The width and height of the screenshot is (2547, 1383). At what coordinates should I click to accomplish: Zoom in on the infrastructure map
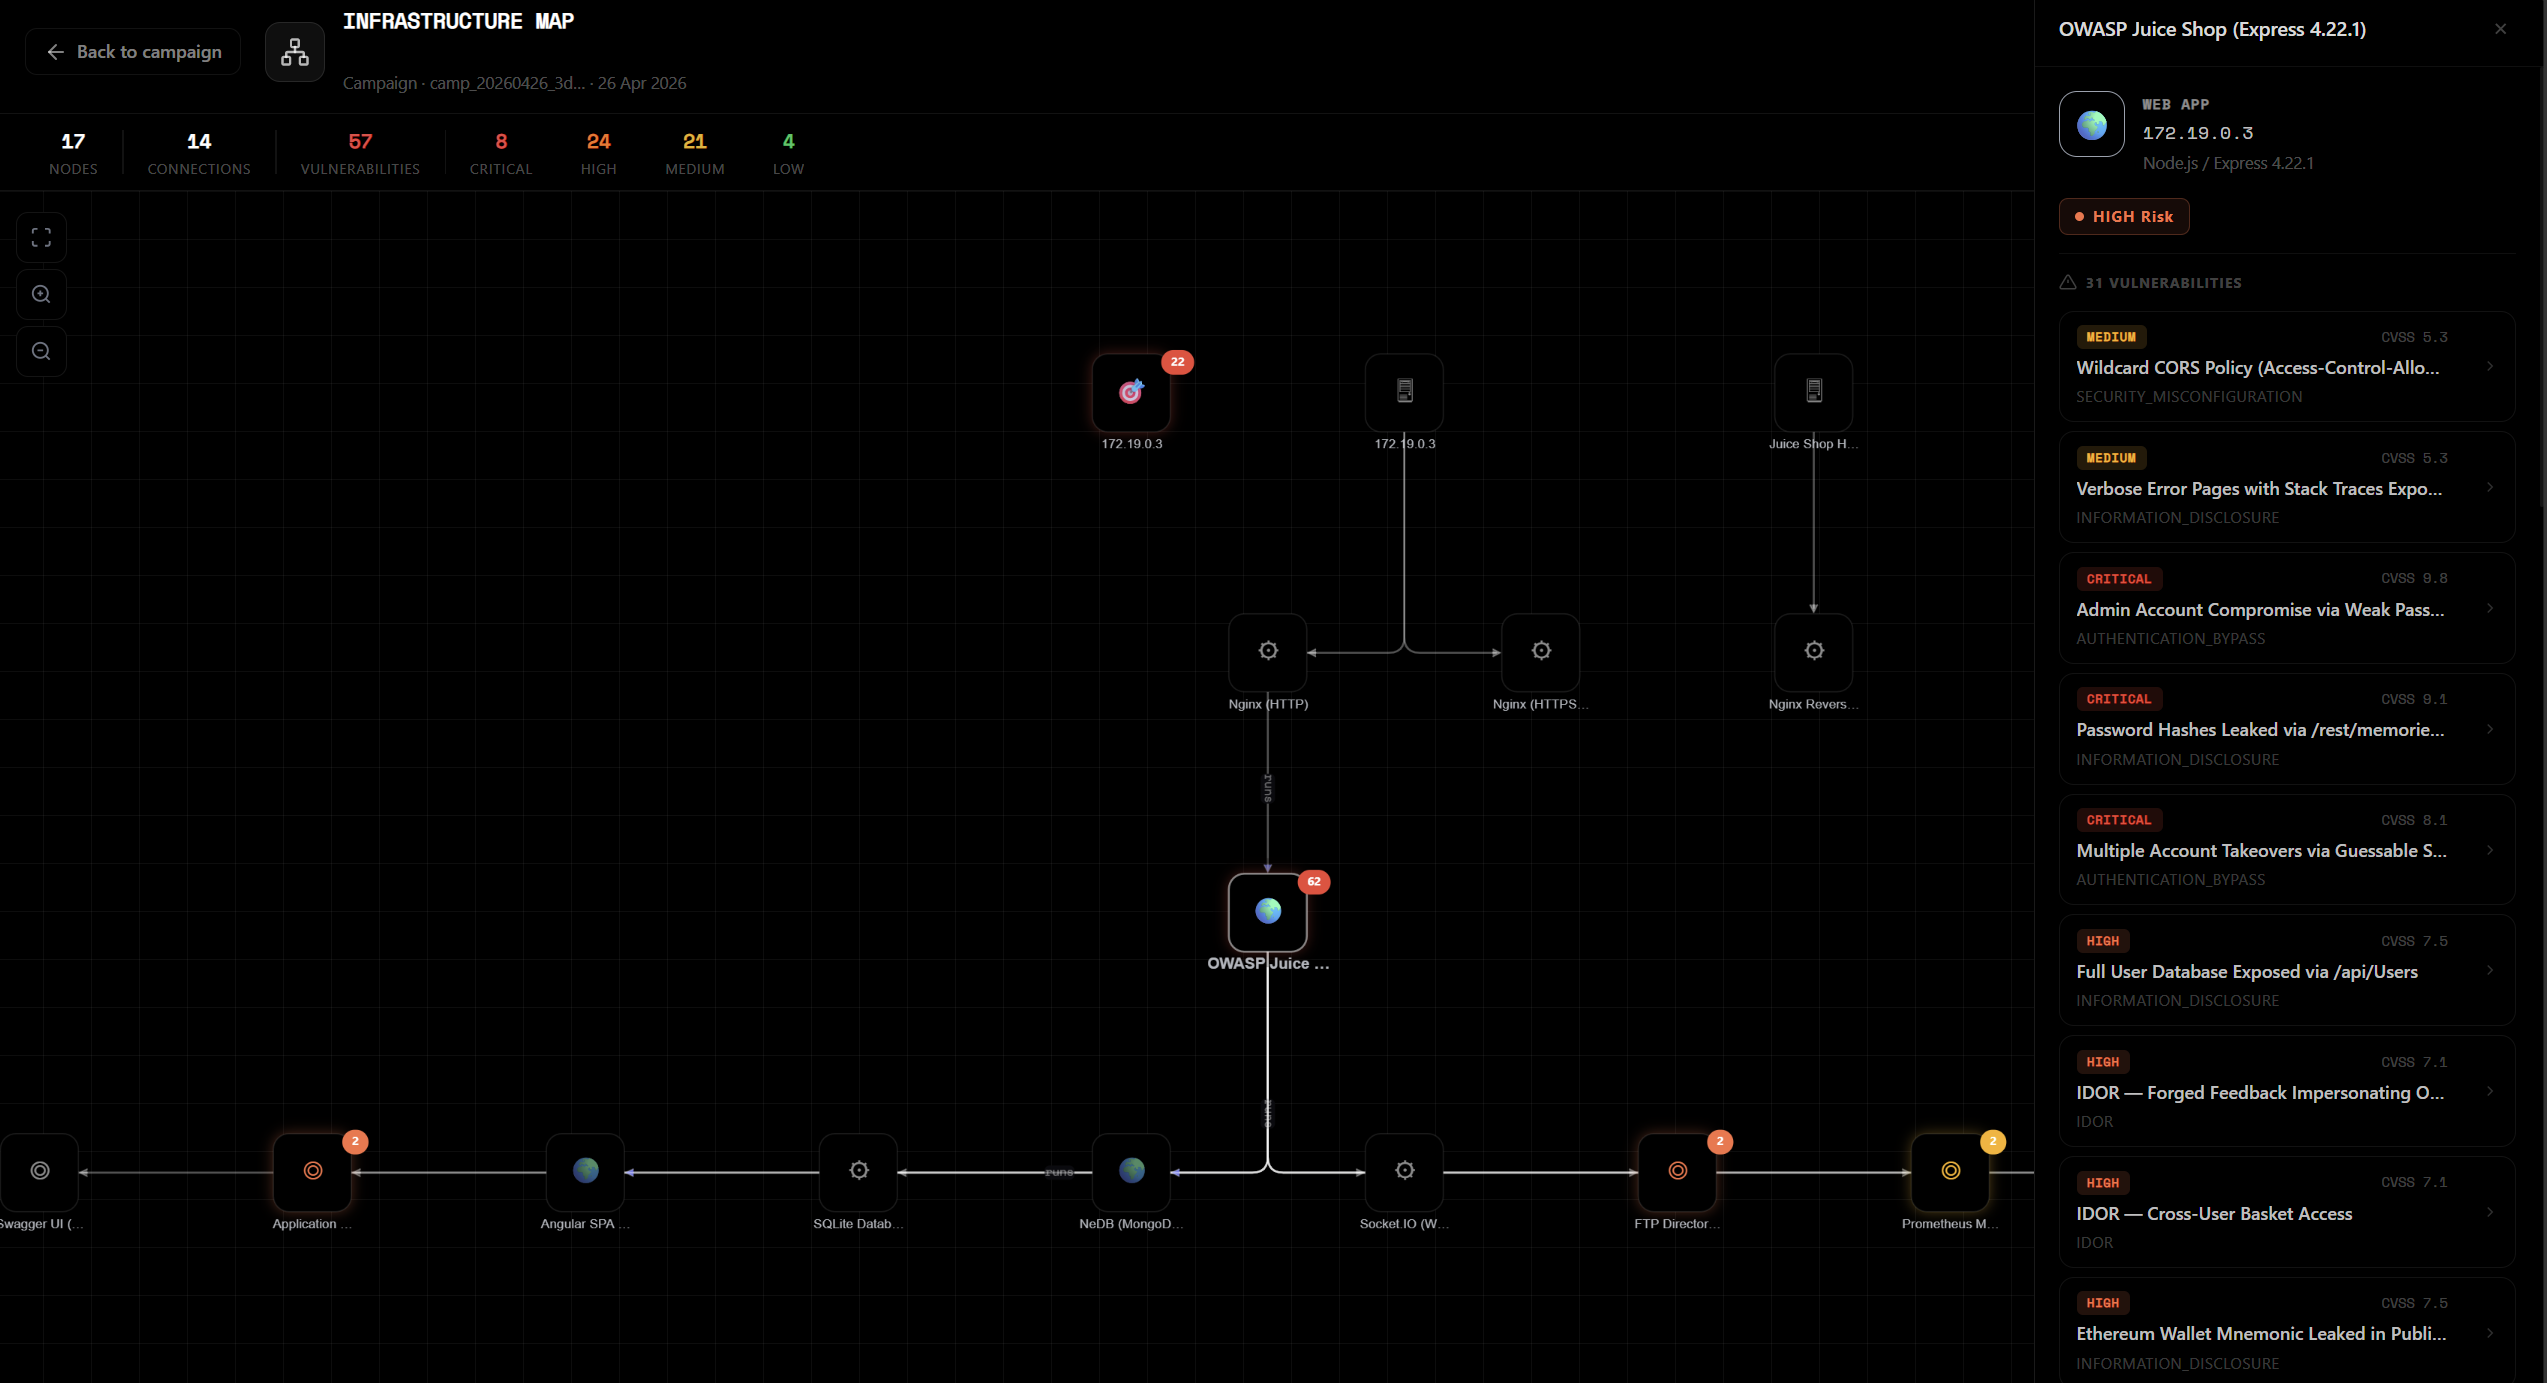(41, 295)
